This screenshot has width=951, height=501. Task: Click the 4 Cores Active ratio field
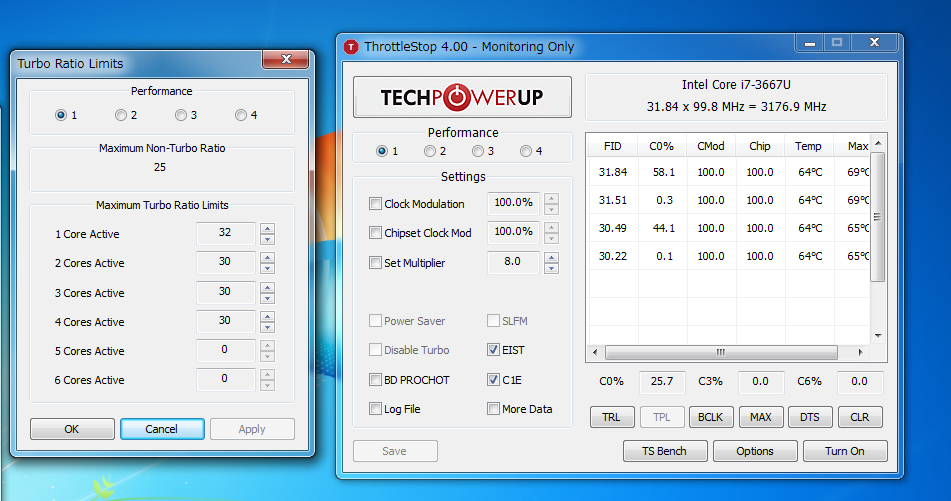click(225, 321)
